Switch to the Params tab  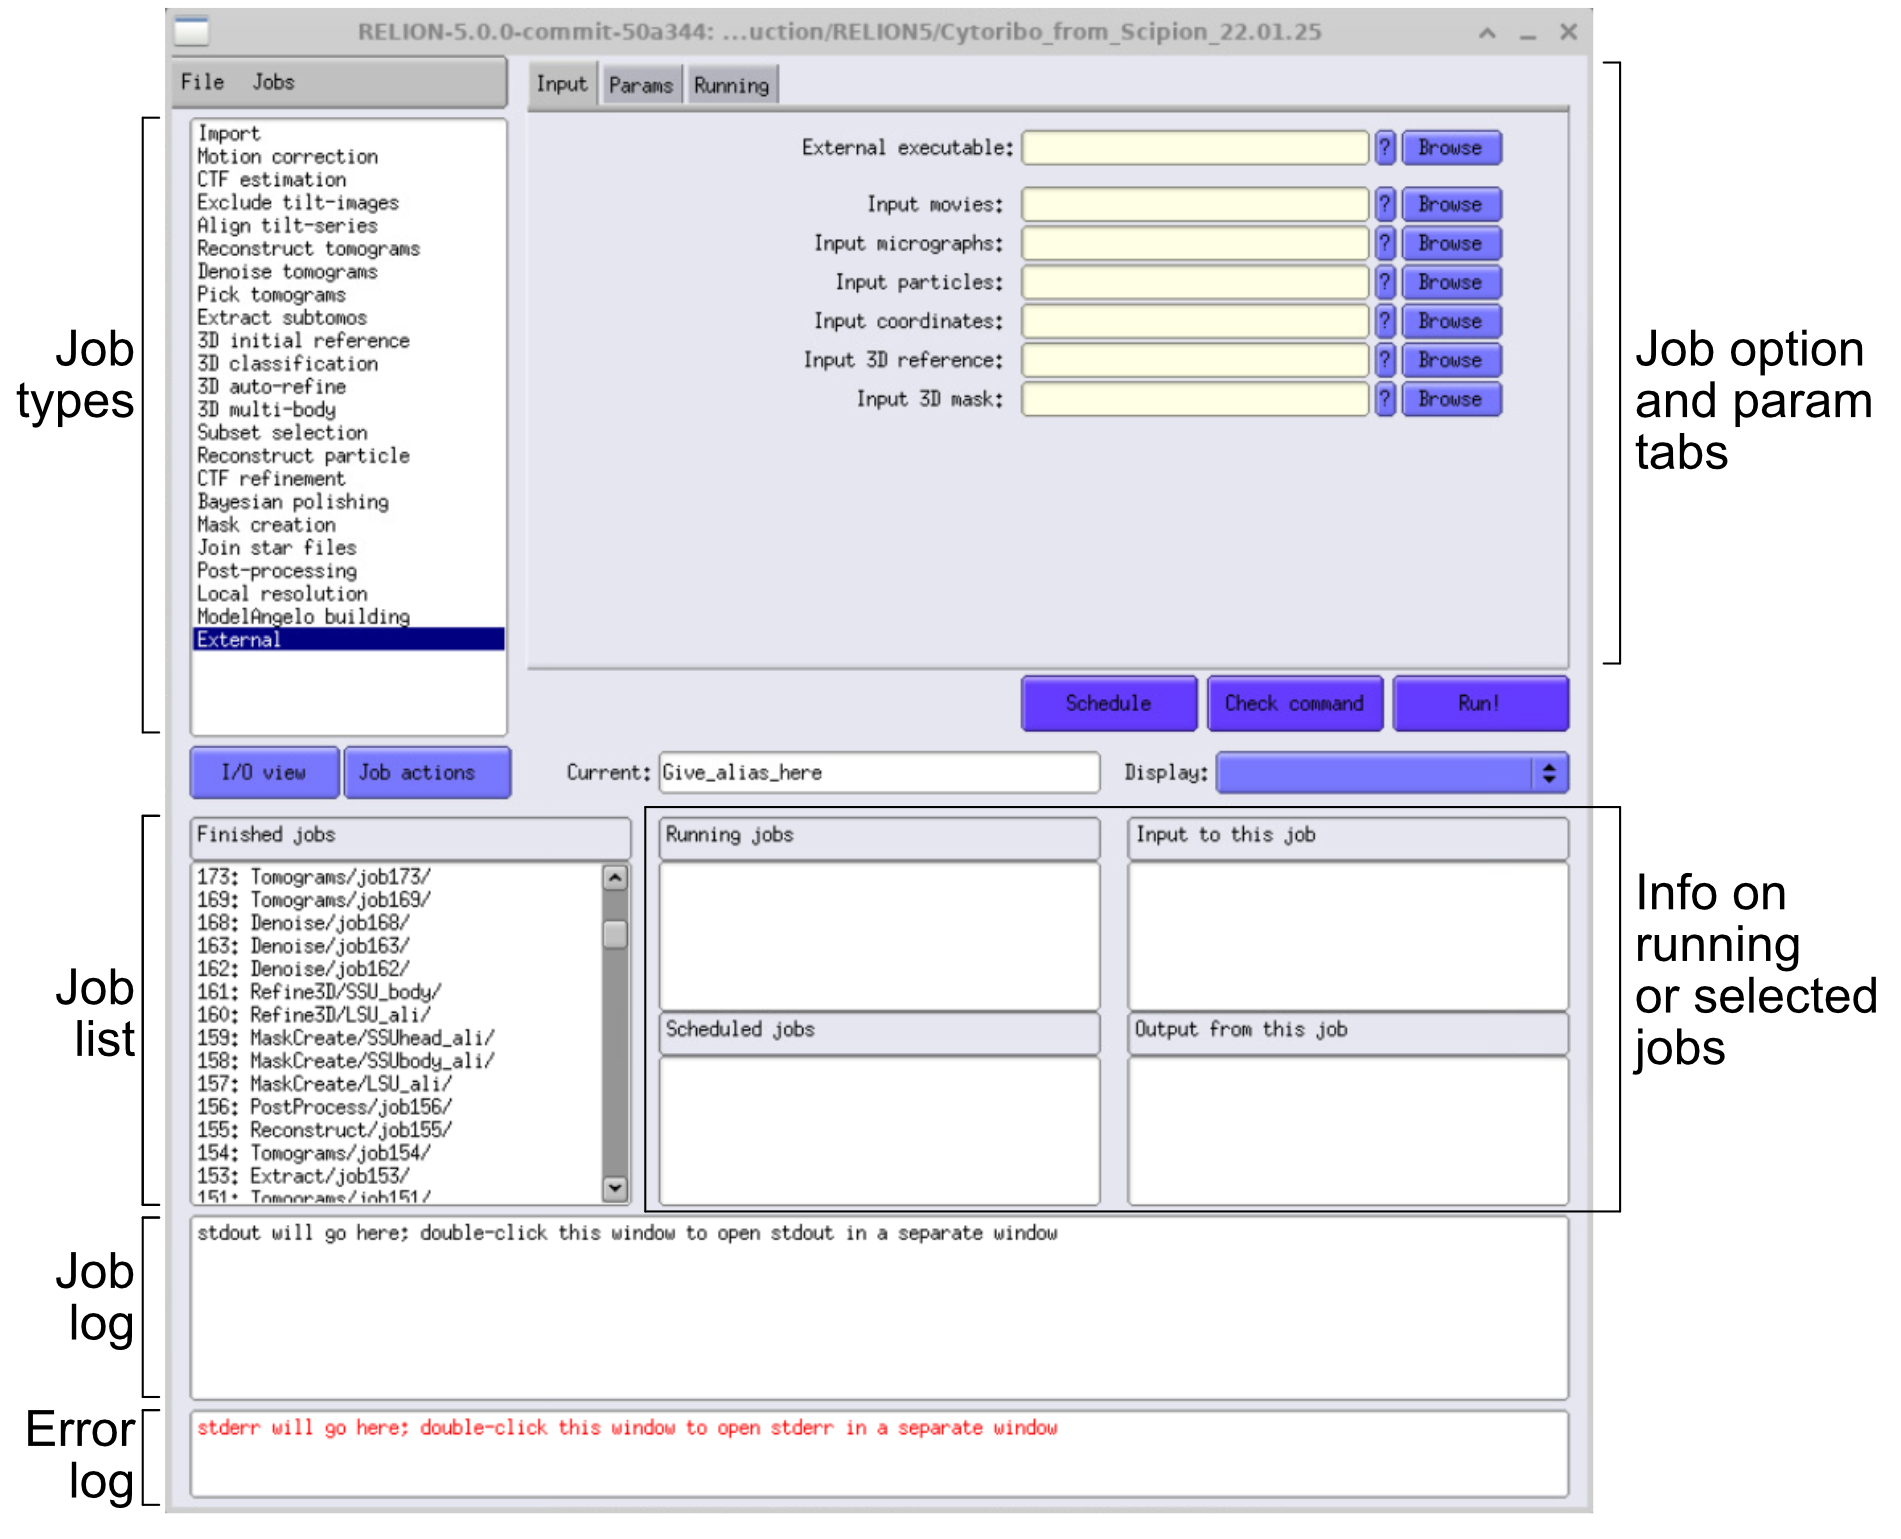641,86
